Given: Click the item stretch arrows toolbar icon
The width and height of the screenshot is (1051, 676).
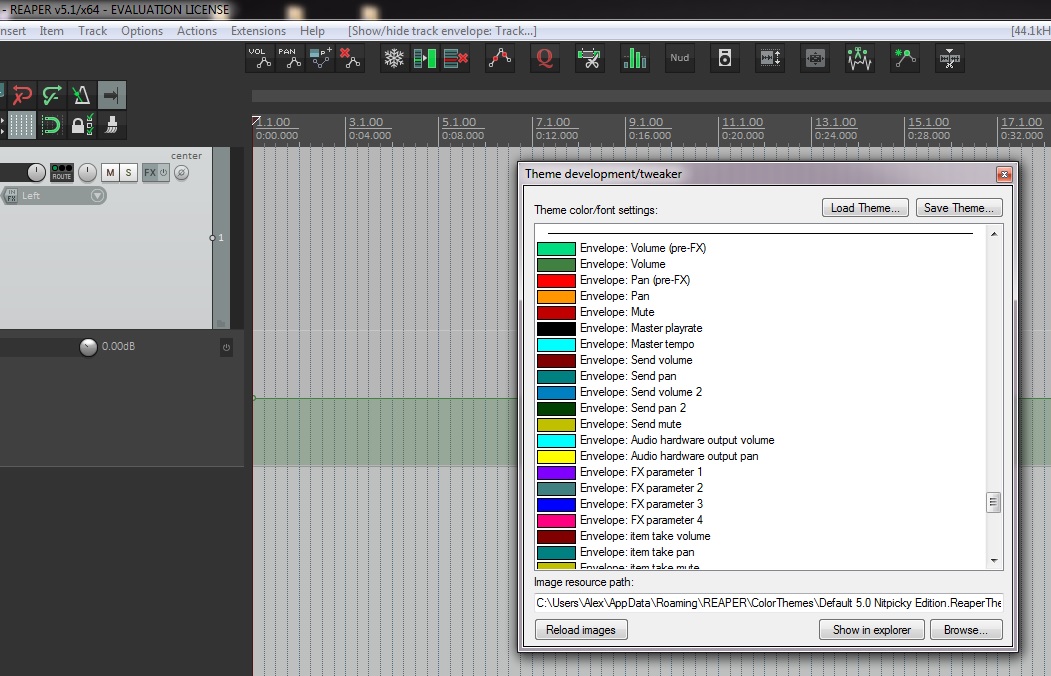Looking at the screenshot, I should click(770, 59).
